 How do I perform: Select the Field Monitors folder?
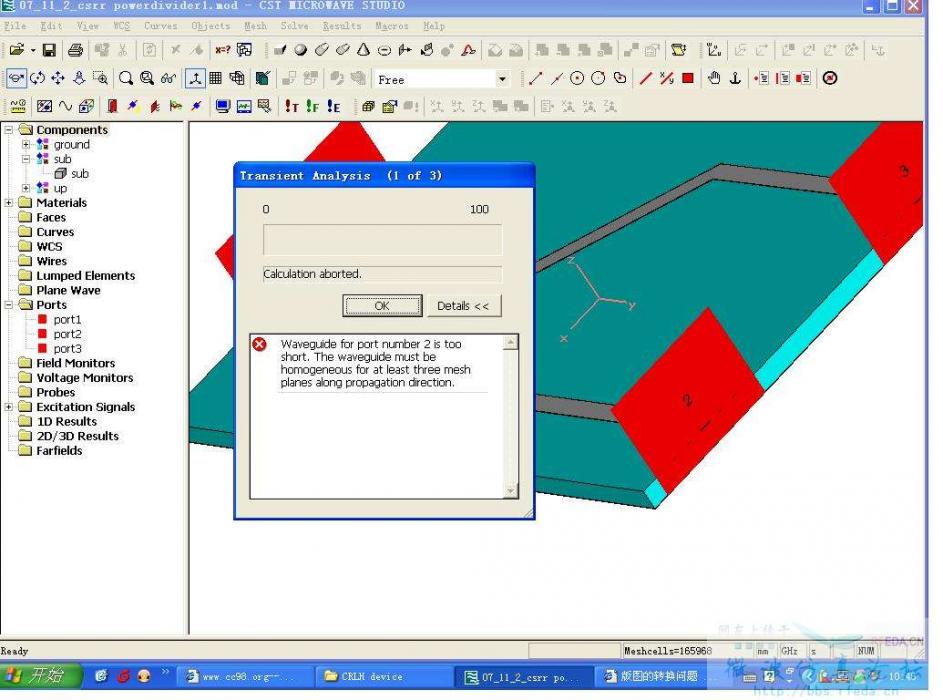tap(75, 363)
